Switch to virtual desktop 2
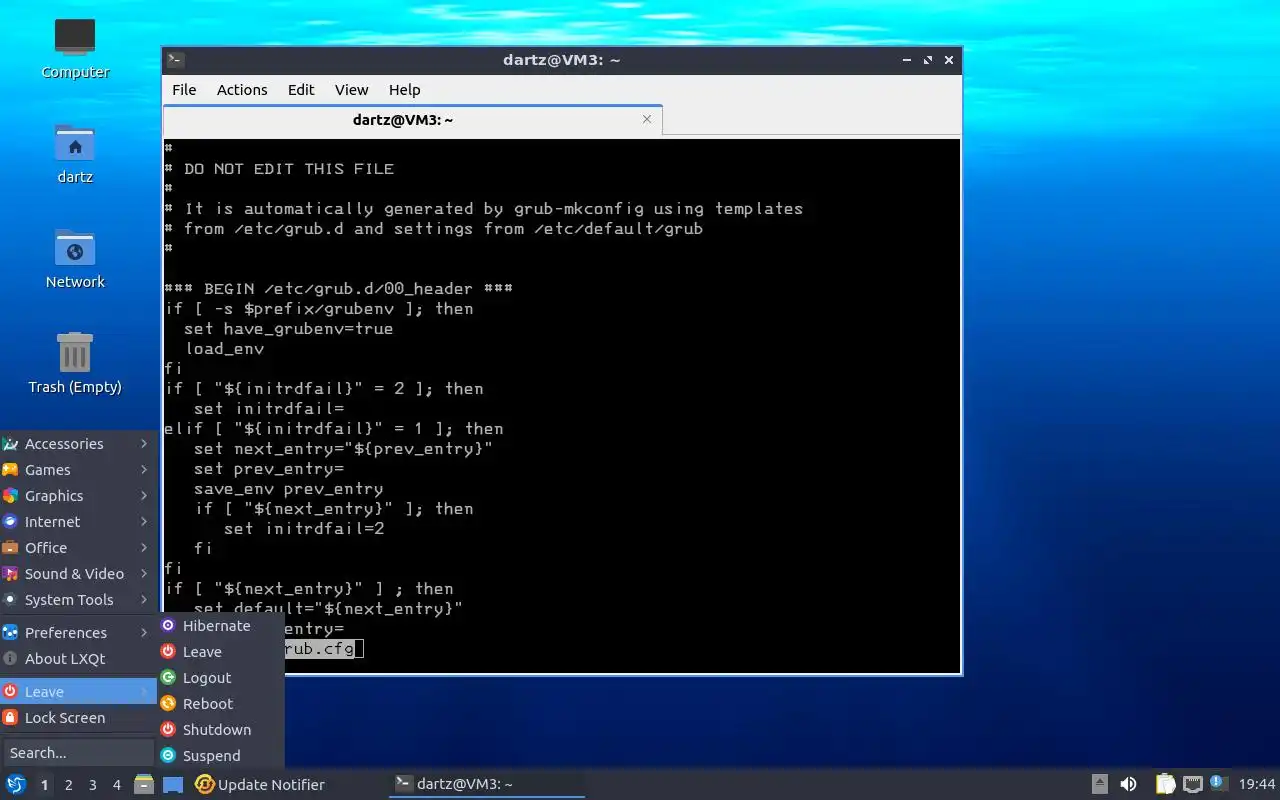 (x=68, y=785)
